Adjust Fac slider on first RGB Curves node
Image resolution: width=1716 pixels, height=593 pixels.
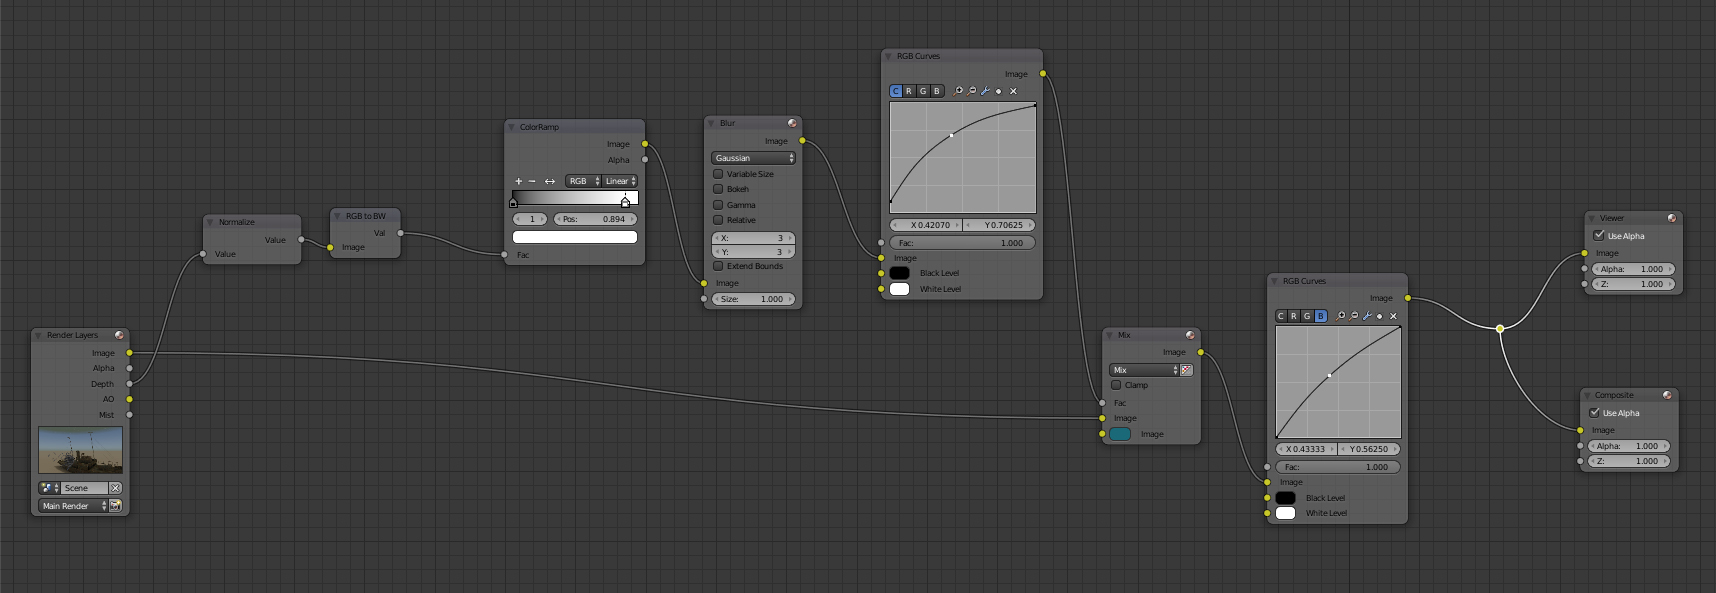tap(962, 243)
